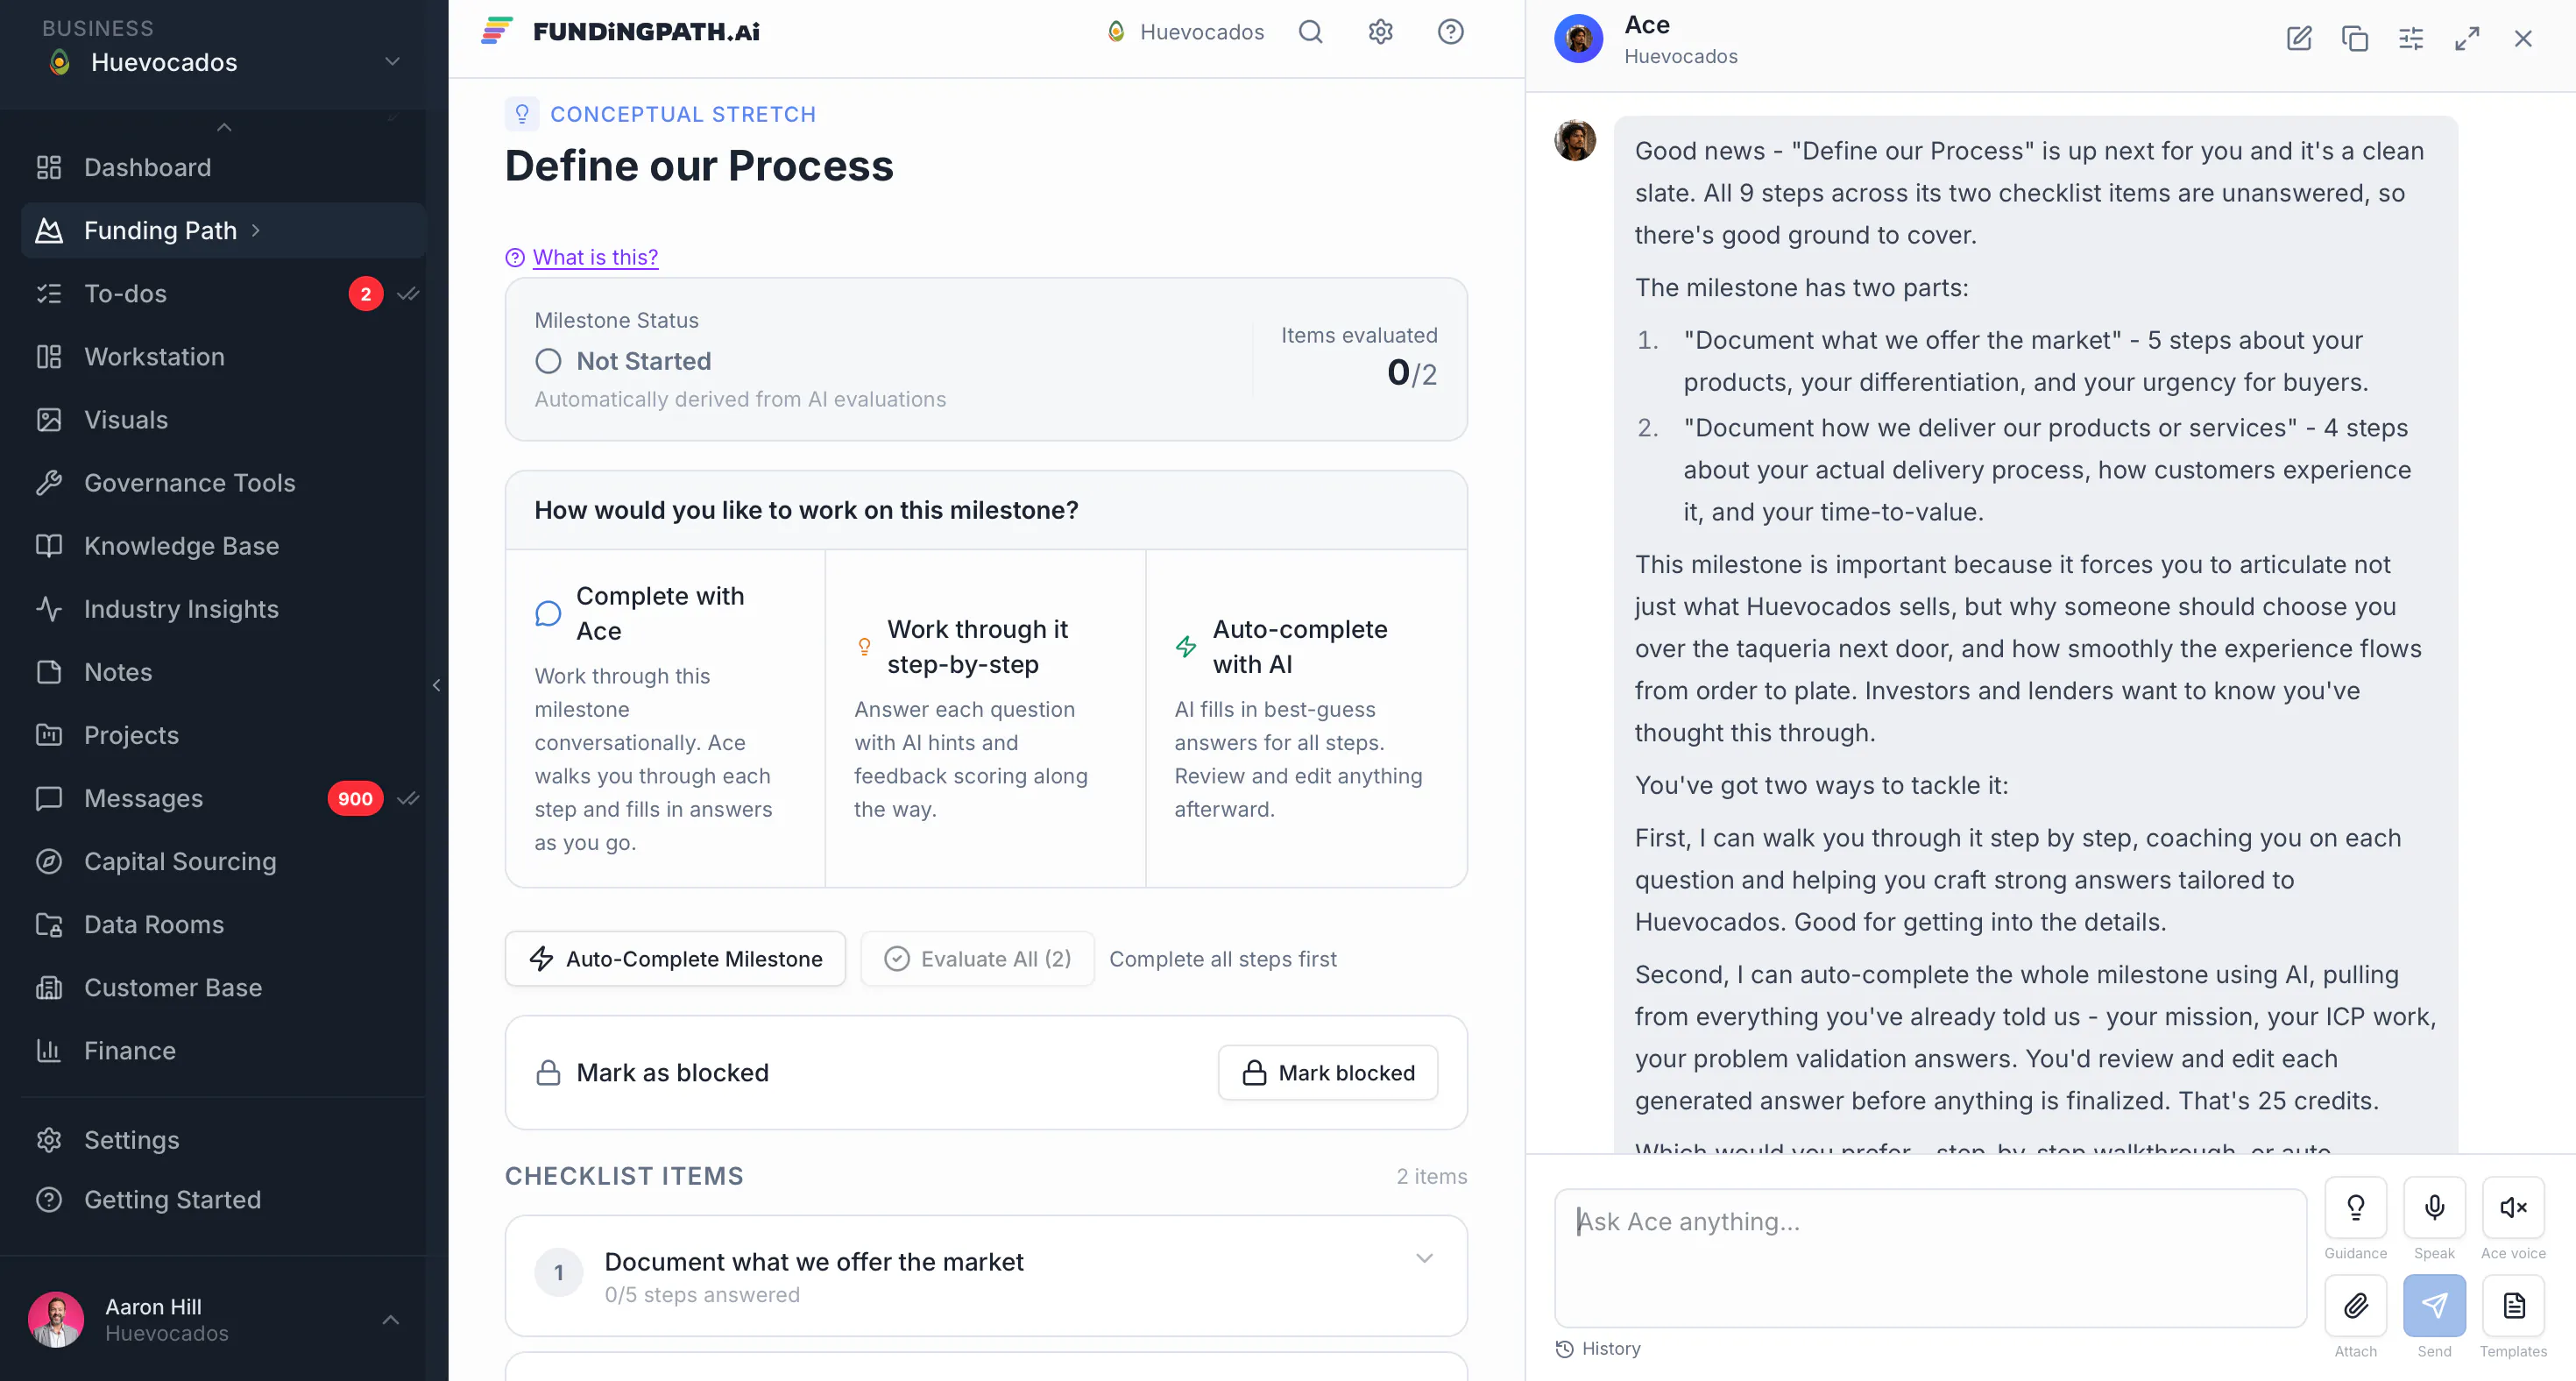Toggle the Ace voice mute button
Viewport: 2576px width, 1381px height.
point(2513,1207)
